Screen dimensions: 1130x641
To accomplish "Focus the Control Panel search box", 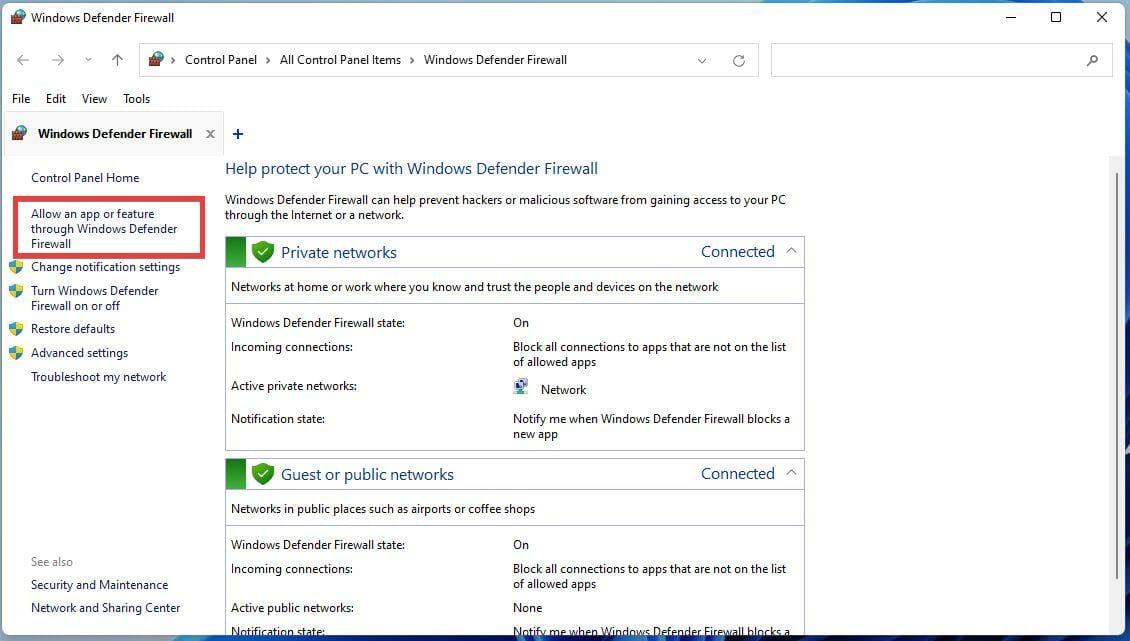I will pyautogui.click(x=941, y=60).
